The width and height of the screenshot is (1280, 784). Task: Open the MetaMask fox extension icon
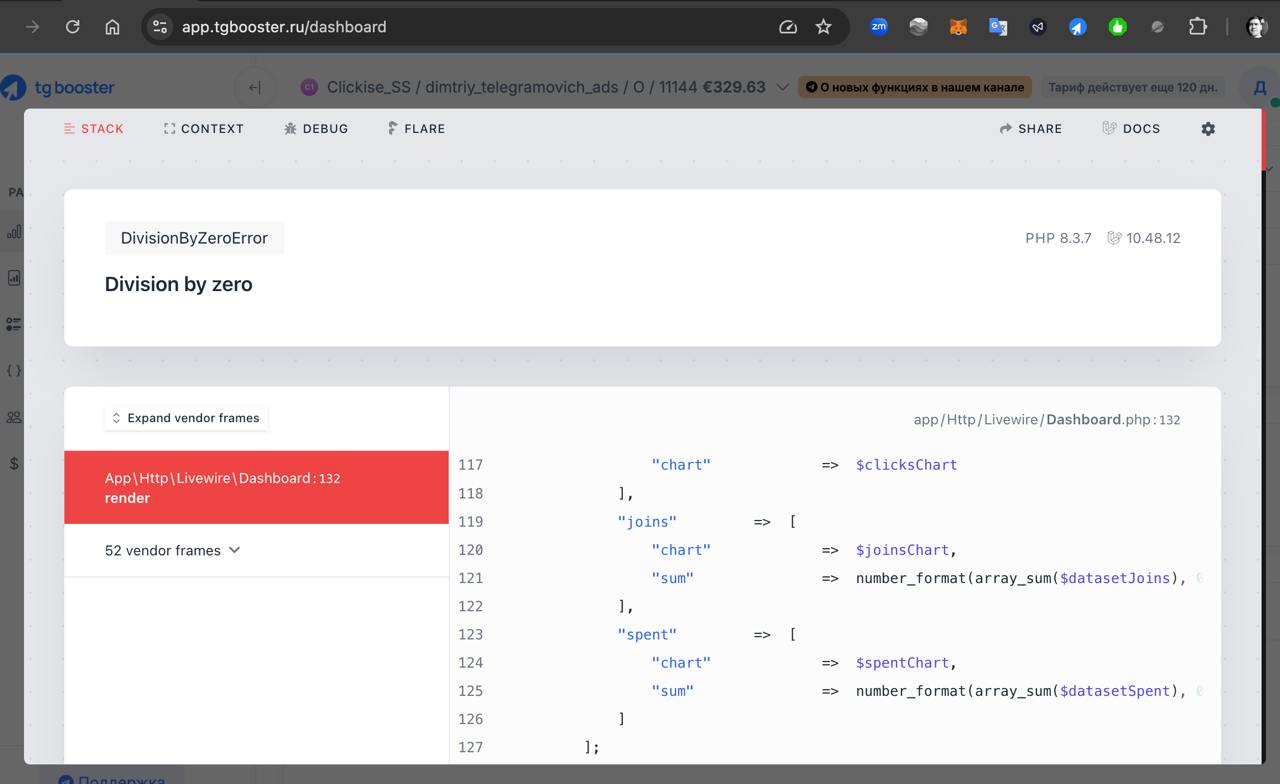[x=958, y=27]
